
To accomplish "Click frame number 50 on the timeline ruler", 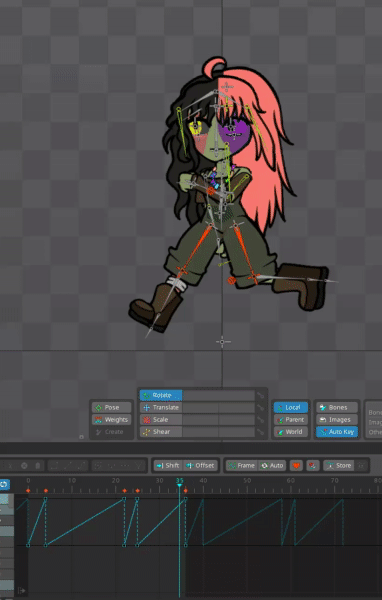I will [x=247, y=480].
